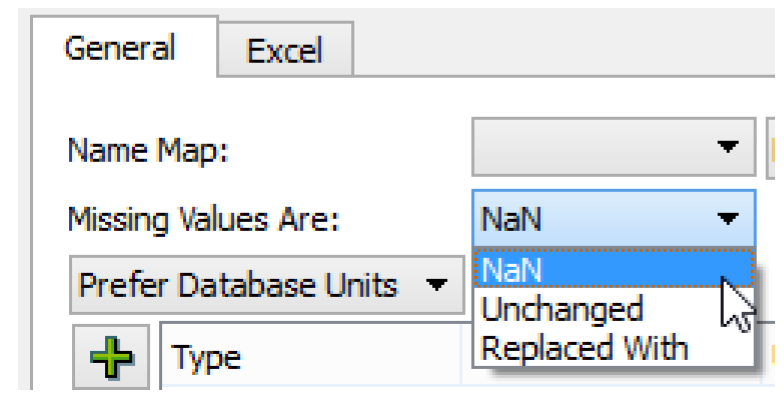
Task: Click the Missing Values Are dropdown arrow
Action: pyautogui.click(x=728, y=218)
